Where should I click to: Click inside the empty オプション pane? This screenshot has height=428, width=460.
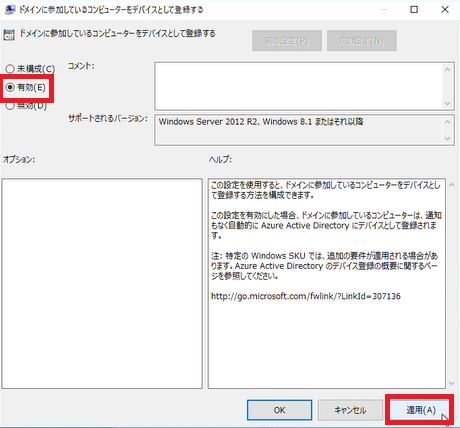click(x=102, y=283)
